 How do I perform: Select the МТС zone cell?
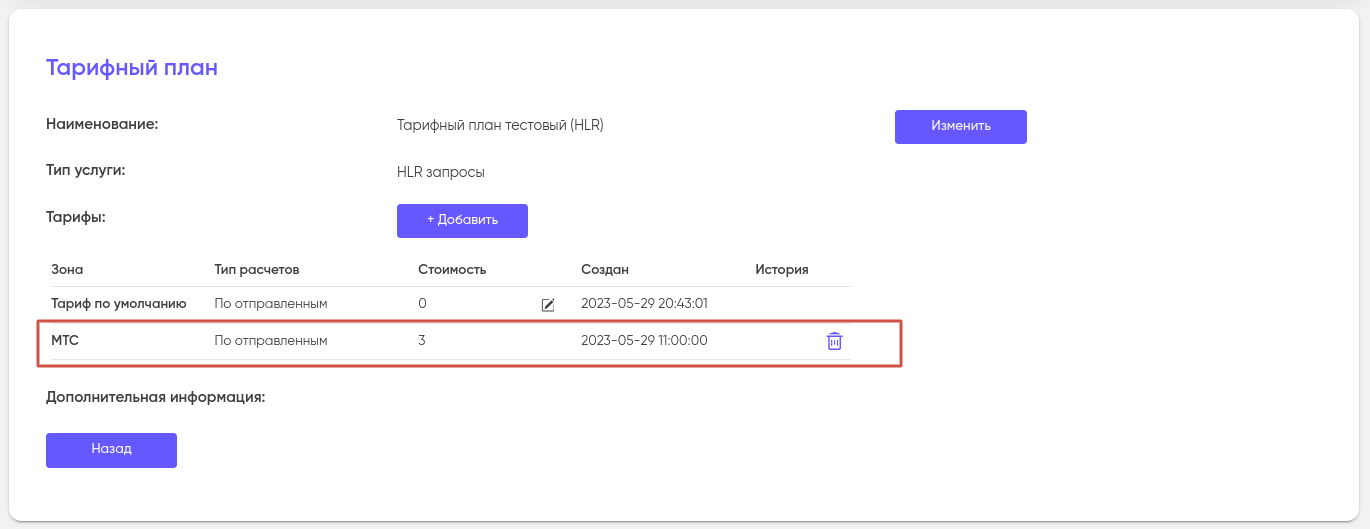65,341
